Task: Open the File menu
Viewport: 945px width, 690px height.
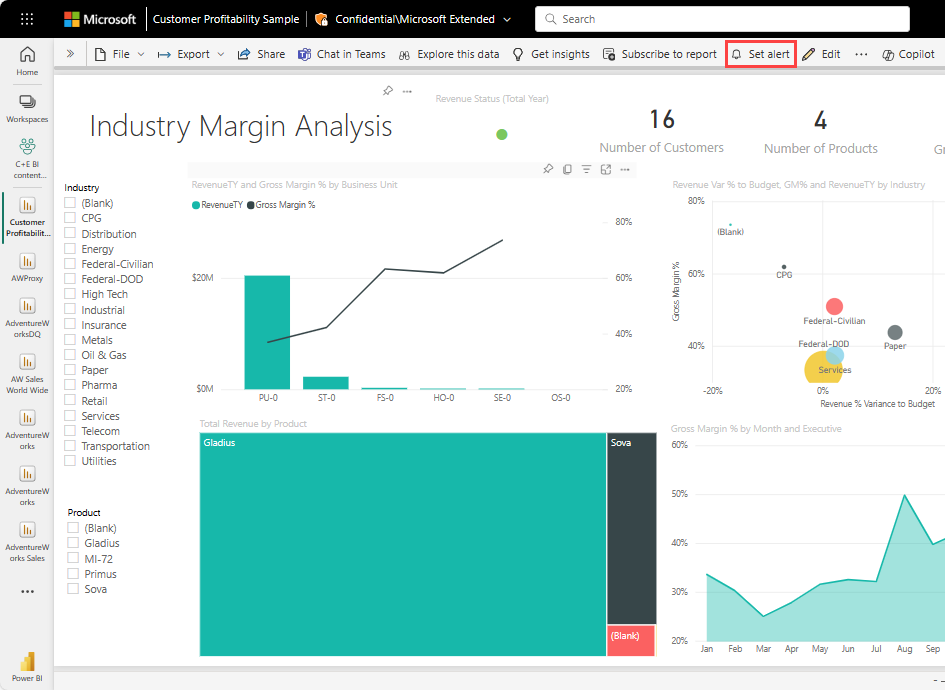Action: point(119,54)
